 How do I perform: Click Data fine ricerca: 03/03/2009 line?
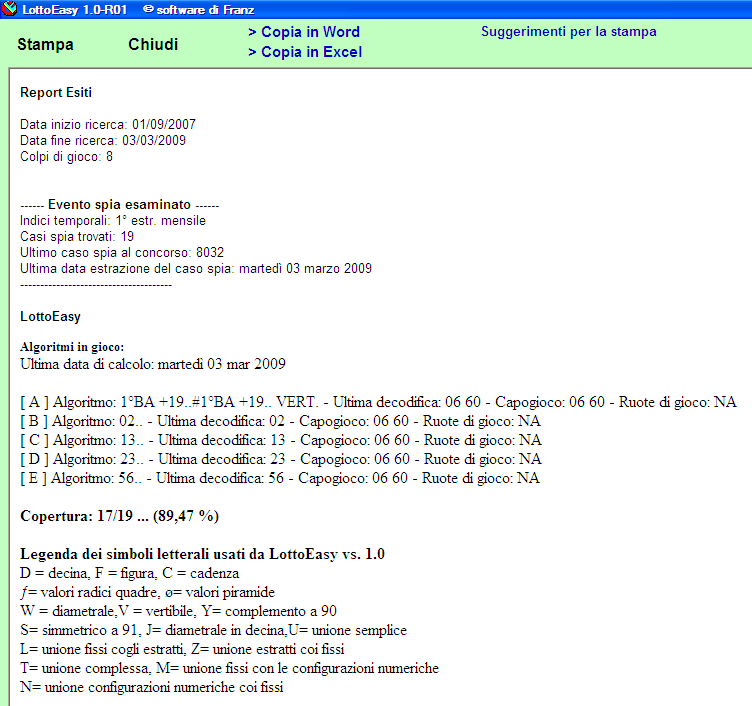coord(103,141)
